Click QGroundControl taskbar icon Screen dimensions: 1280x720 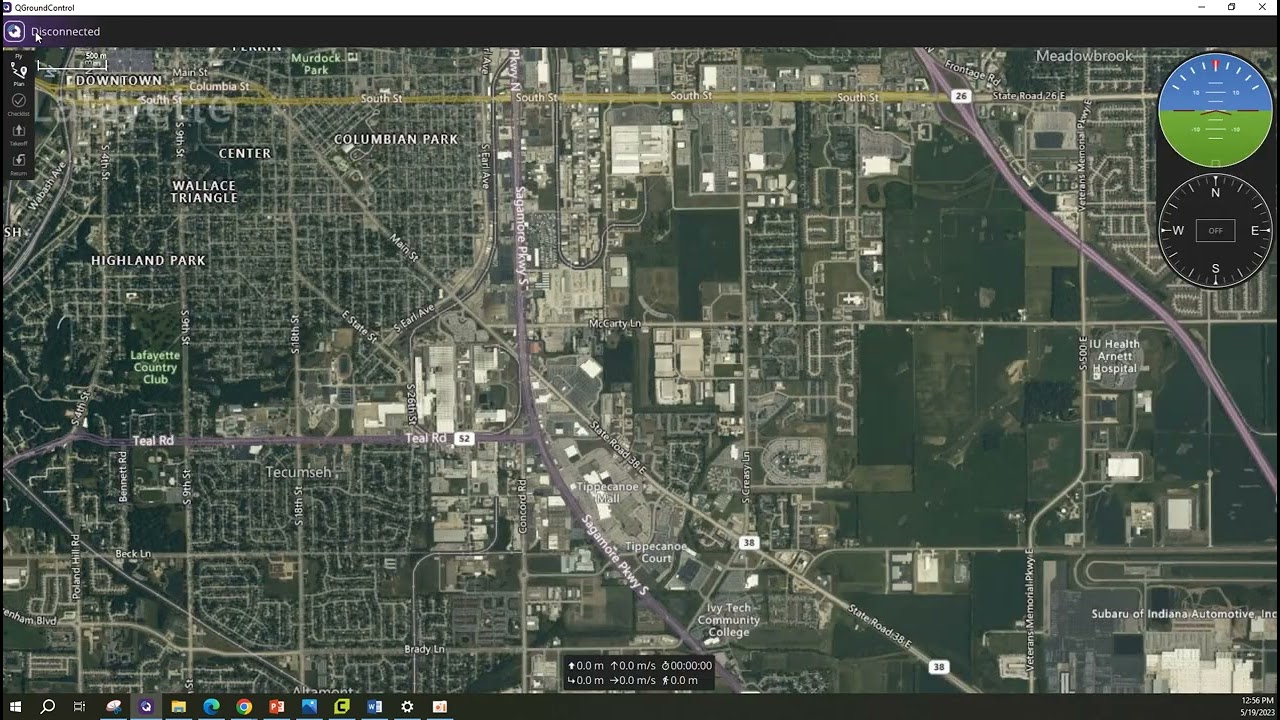[146, 707]
